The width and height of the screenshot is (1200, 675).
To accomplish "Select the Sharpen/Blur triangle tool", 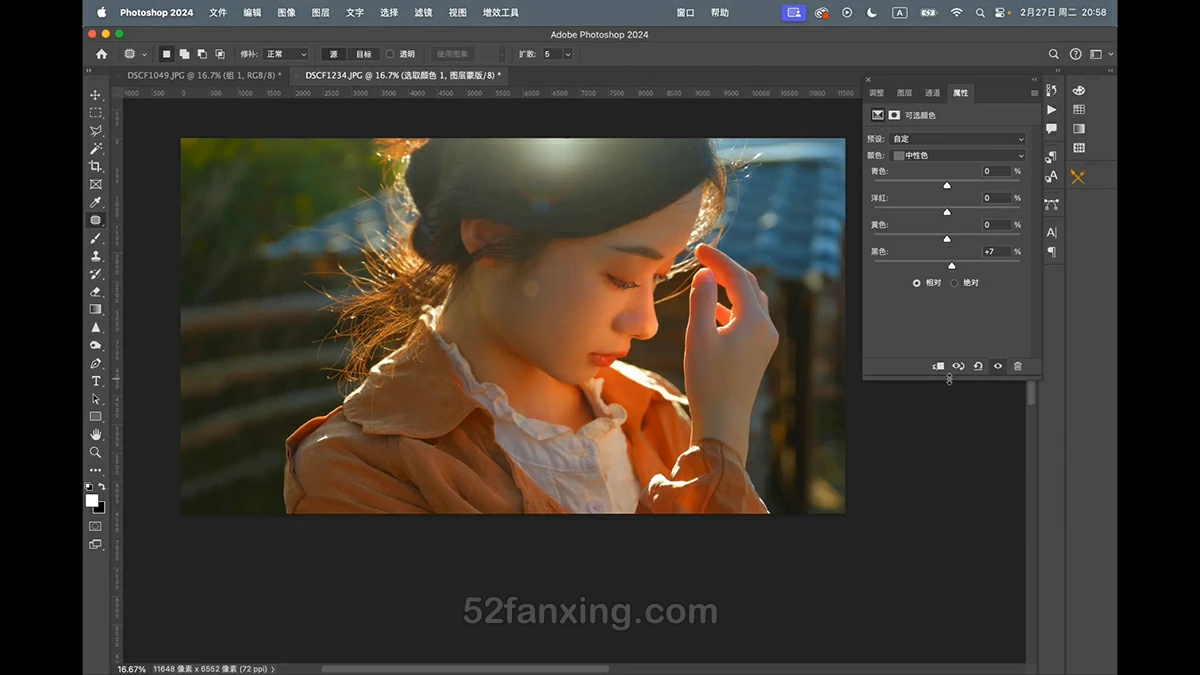I will pyautogui.click(x=96, y=327).
